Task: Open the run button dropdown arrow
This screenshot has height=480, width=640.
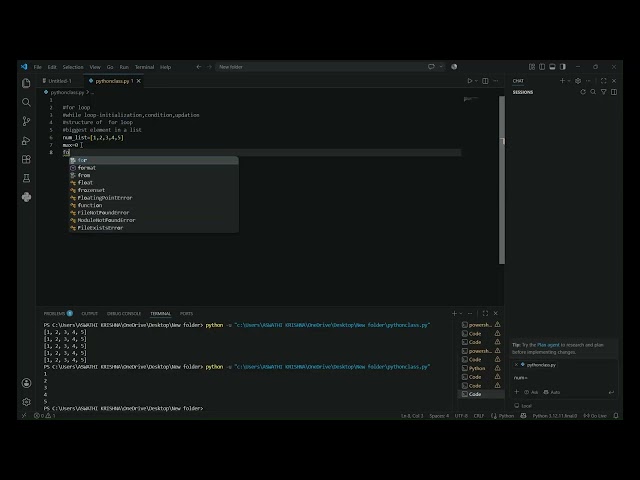Action: (x=476, y=81)
